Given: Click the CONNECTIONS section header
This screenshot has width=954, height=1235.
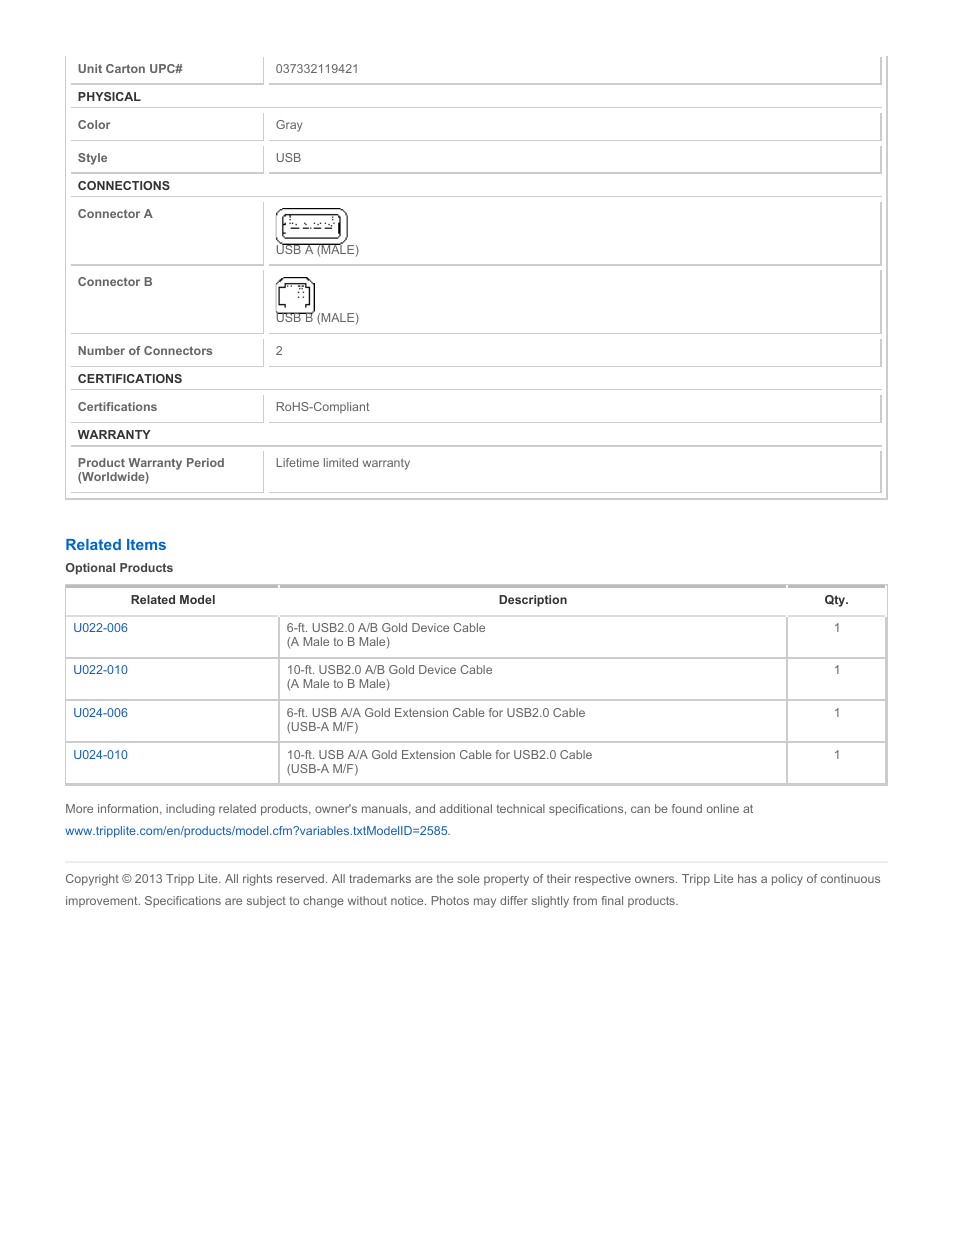Looking at the screenshot, I should [124, 186].
